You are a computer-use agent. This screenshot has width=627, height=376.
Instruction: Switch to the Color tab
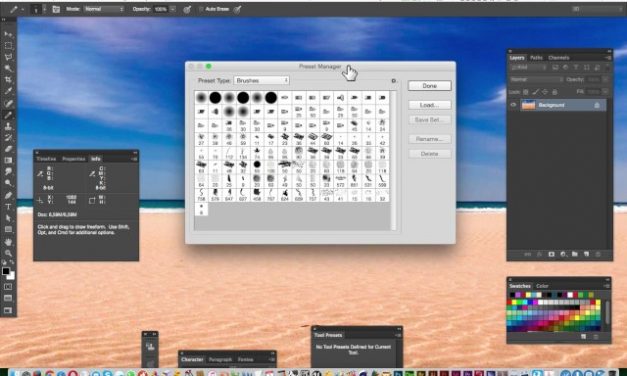542,286
